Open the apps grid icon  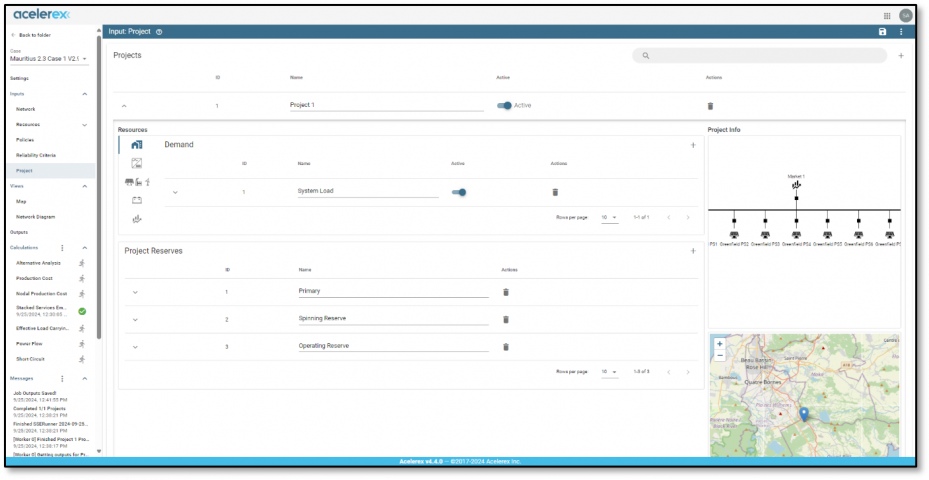(887, 15)
